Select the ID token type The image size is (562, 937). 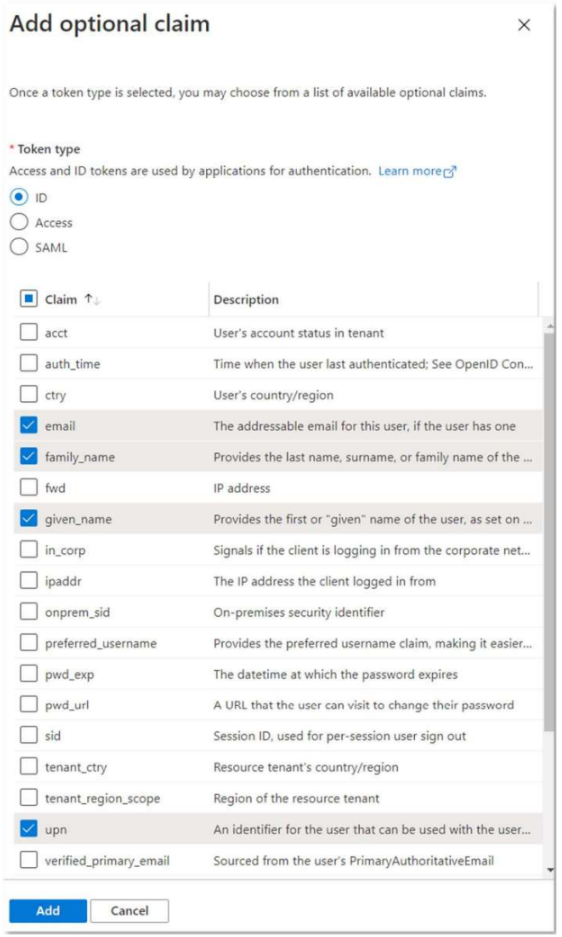pyautogui.click(x=19, y=197)
